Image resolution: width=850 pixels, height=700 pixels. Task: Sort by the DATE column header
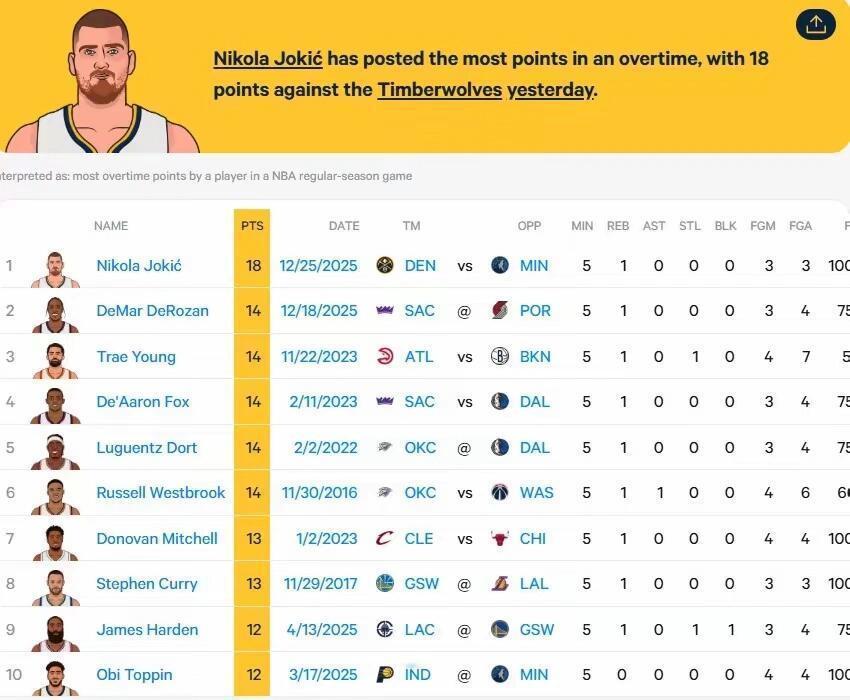344,226
